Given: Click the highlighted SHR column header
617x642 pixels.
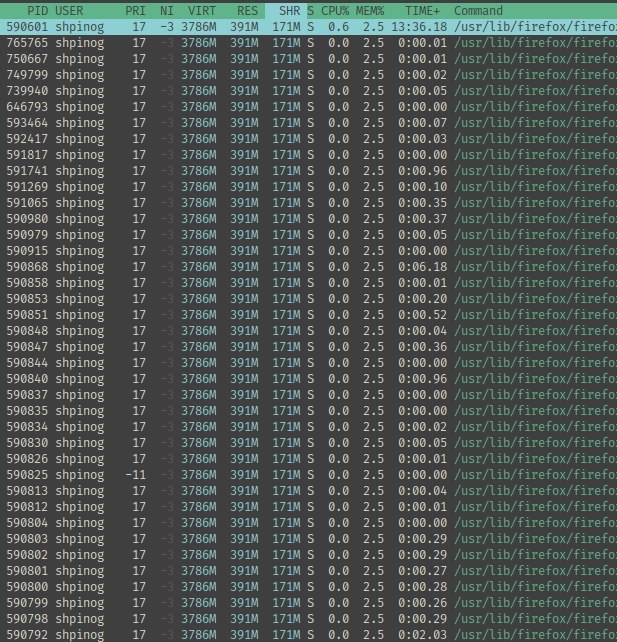Looking at the screenshot, I should point(286,11).
